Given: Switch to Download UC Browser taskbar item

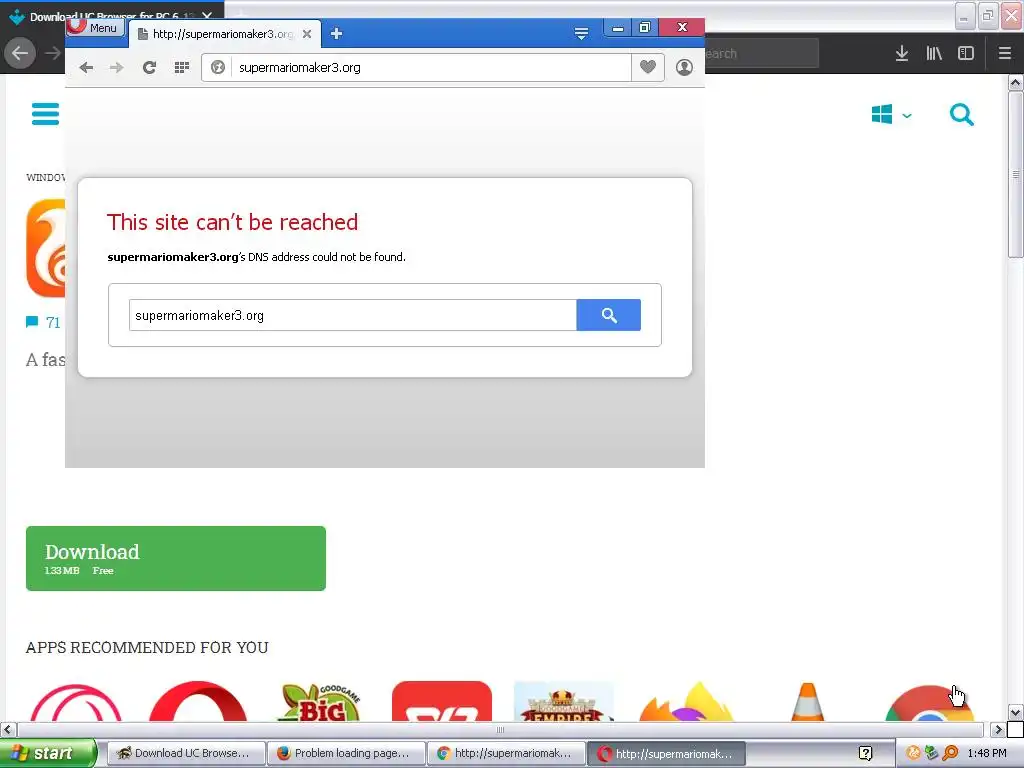Looking at the screenshot, I should tap(185, 753).
